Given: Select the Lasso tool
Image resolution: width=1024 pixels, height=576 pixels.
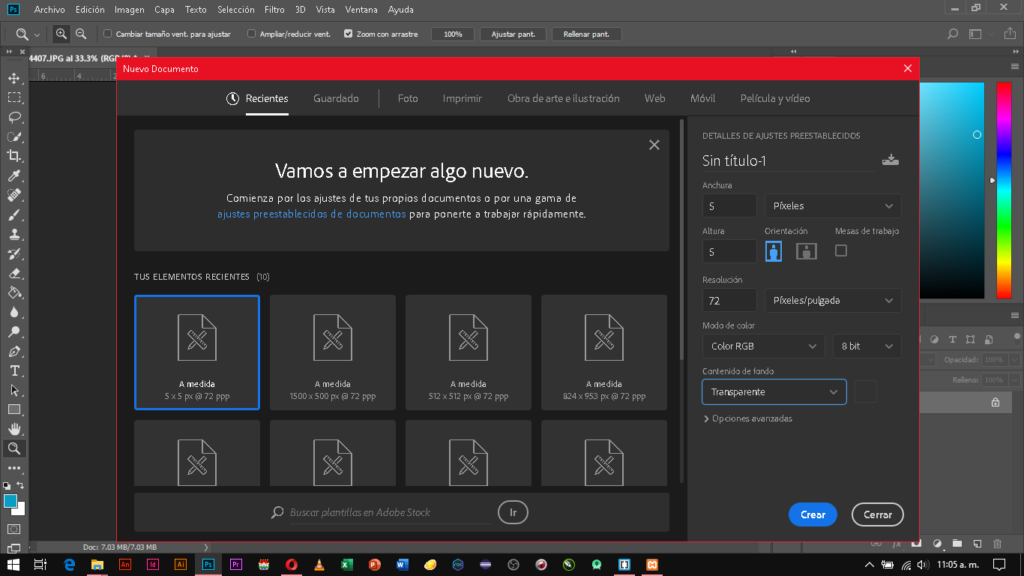Looking at the screenshot, I should click(14, 118).
